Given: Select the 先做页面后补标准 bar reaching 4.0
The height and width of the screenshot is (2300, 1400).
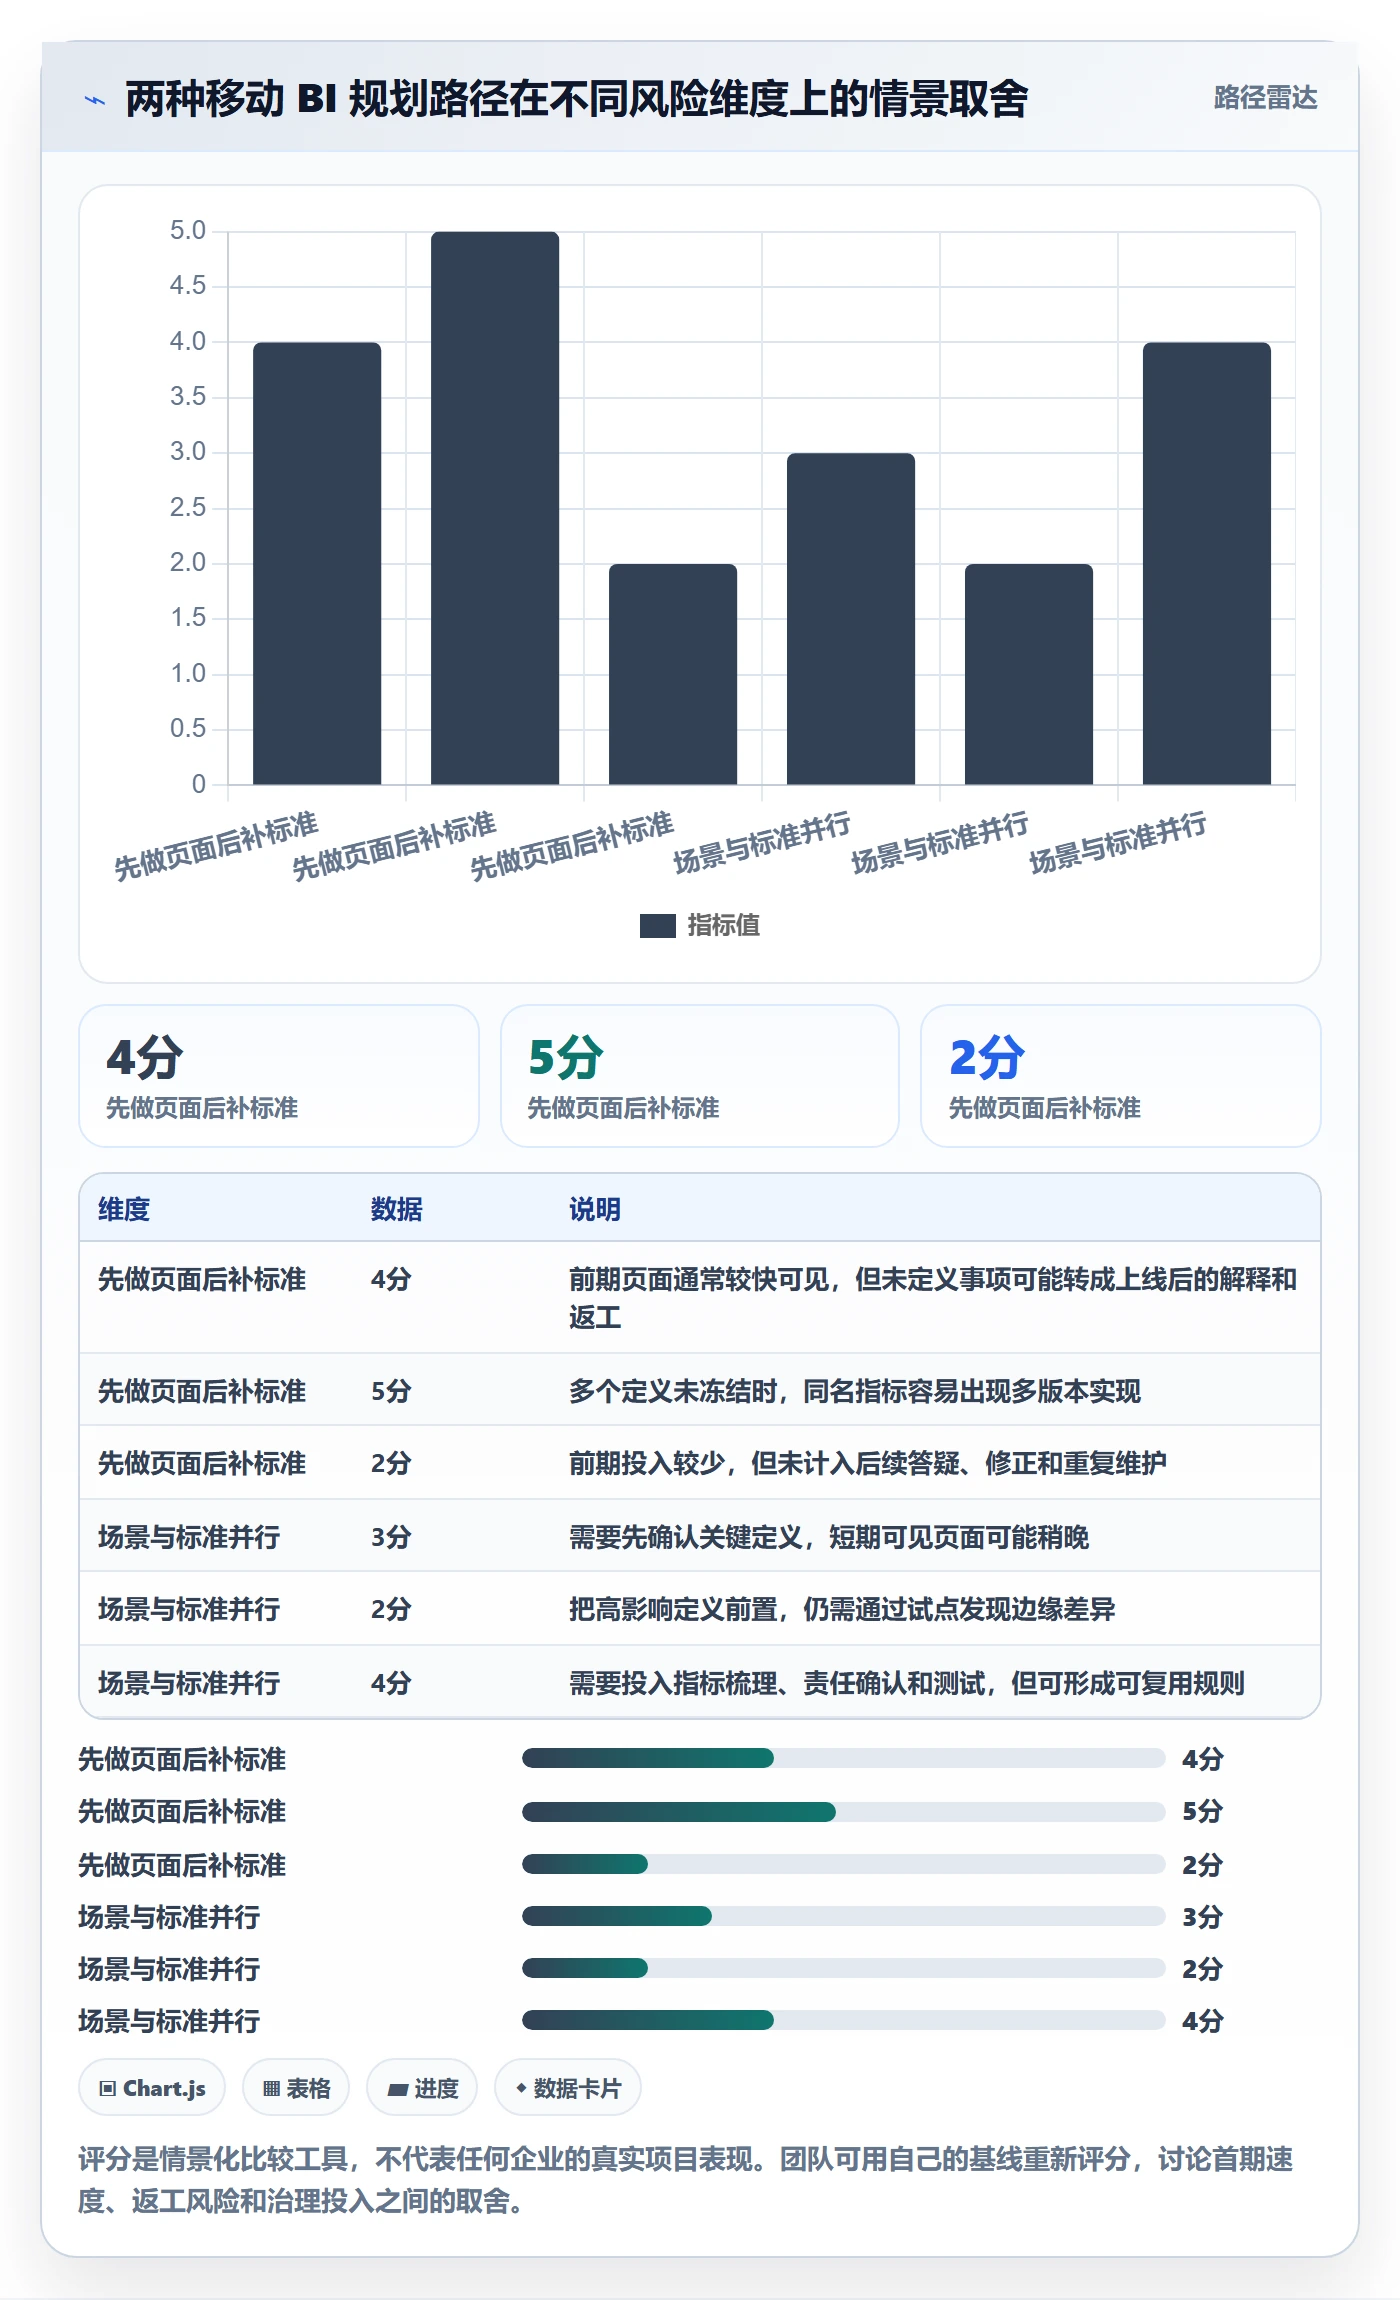Looking at the screenshot, I should pyautogui.click(x=317, y=563).
